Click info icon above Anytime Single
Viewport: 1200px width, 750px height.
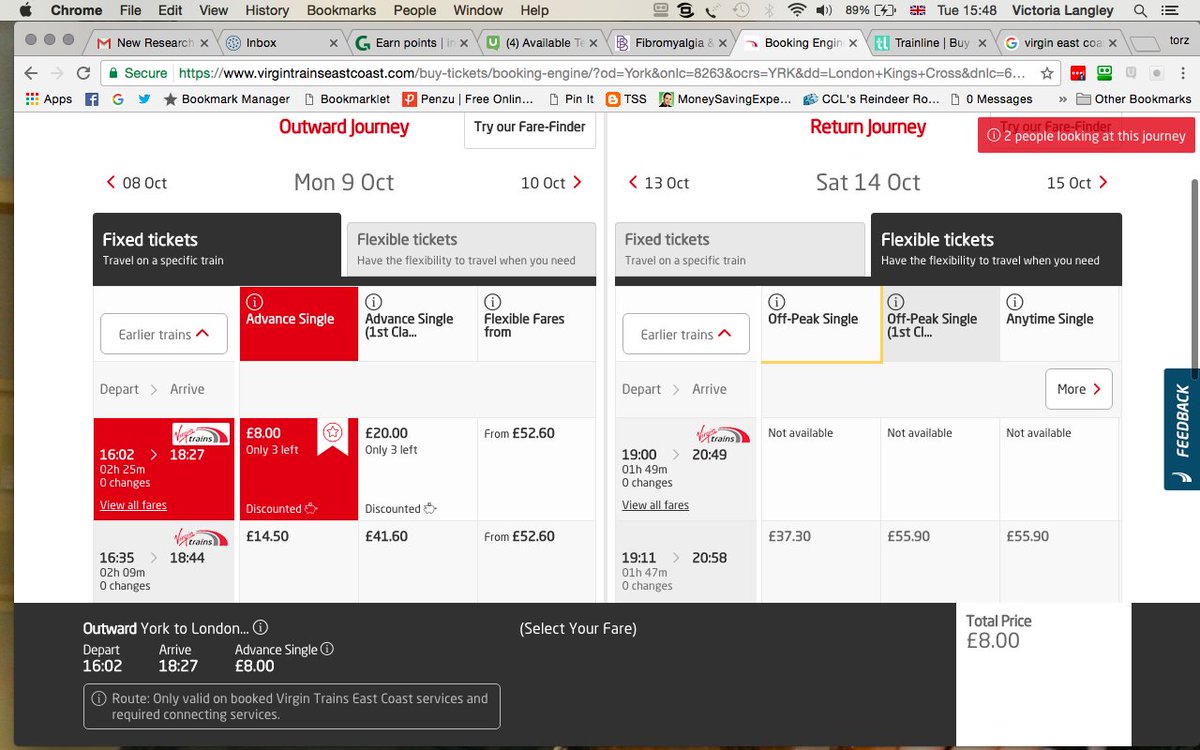click(x=1014, y=302)
